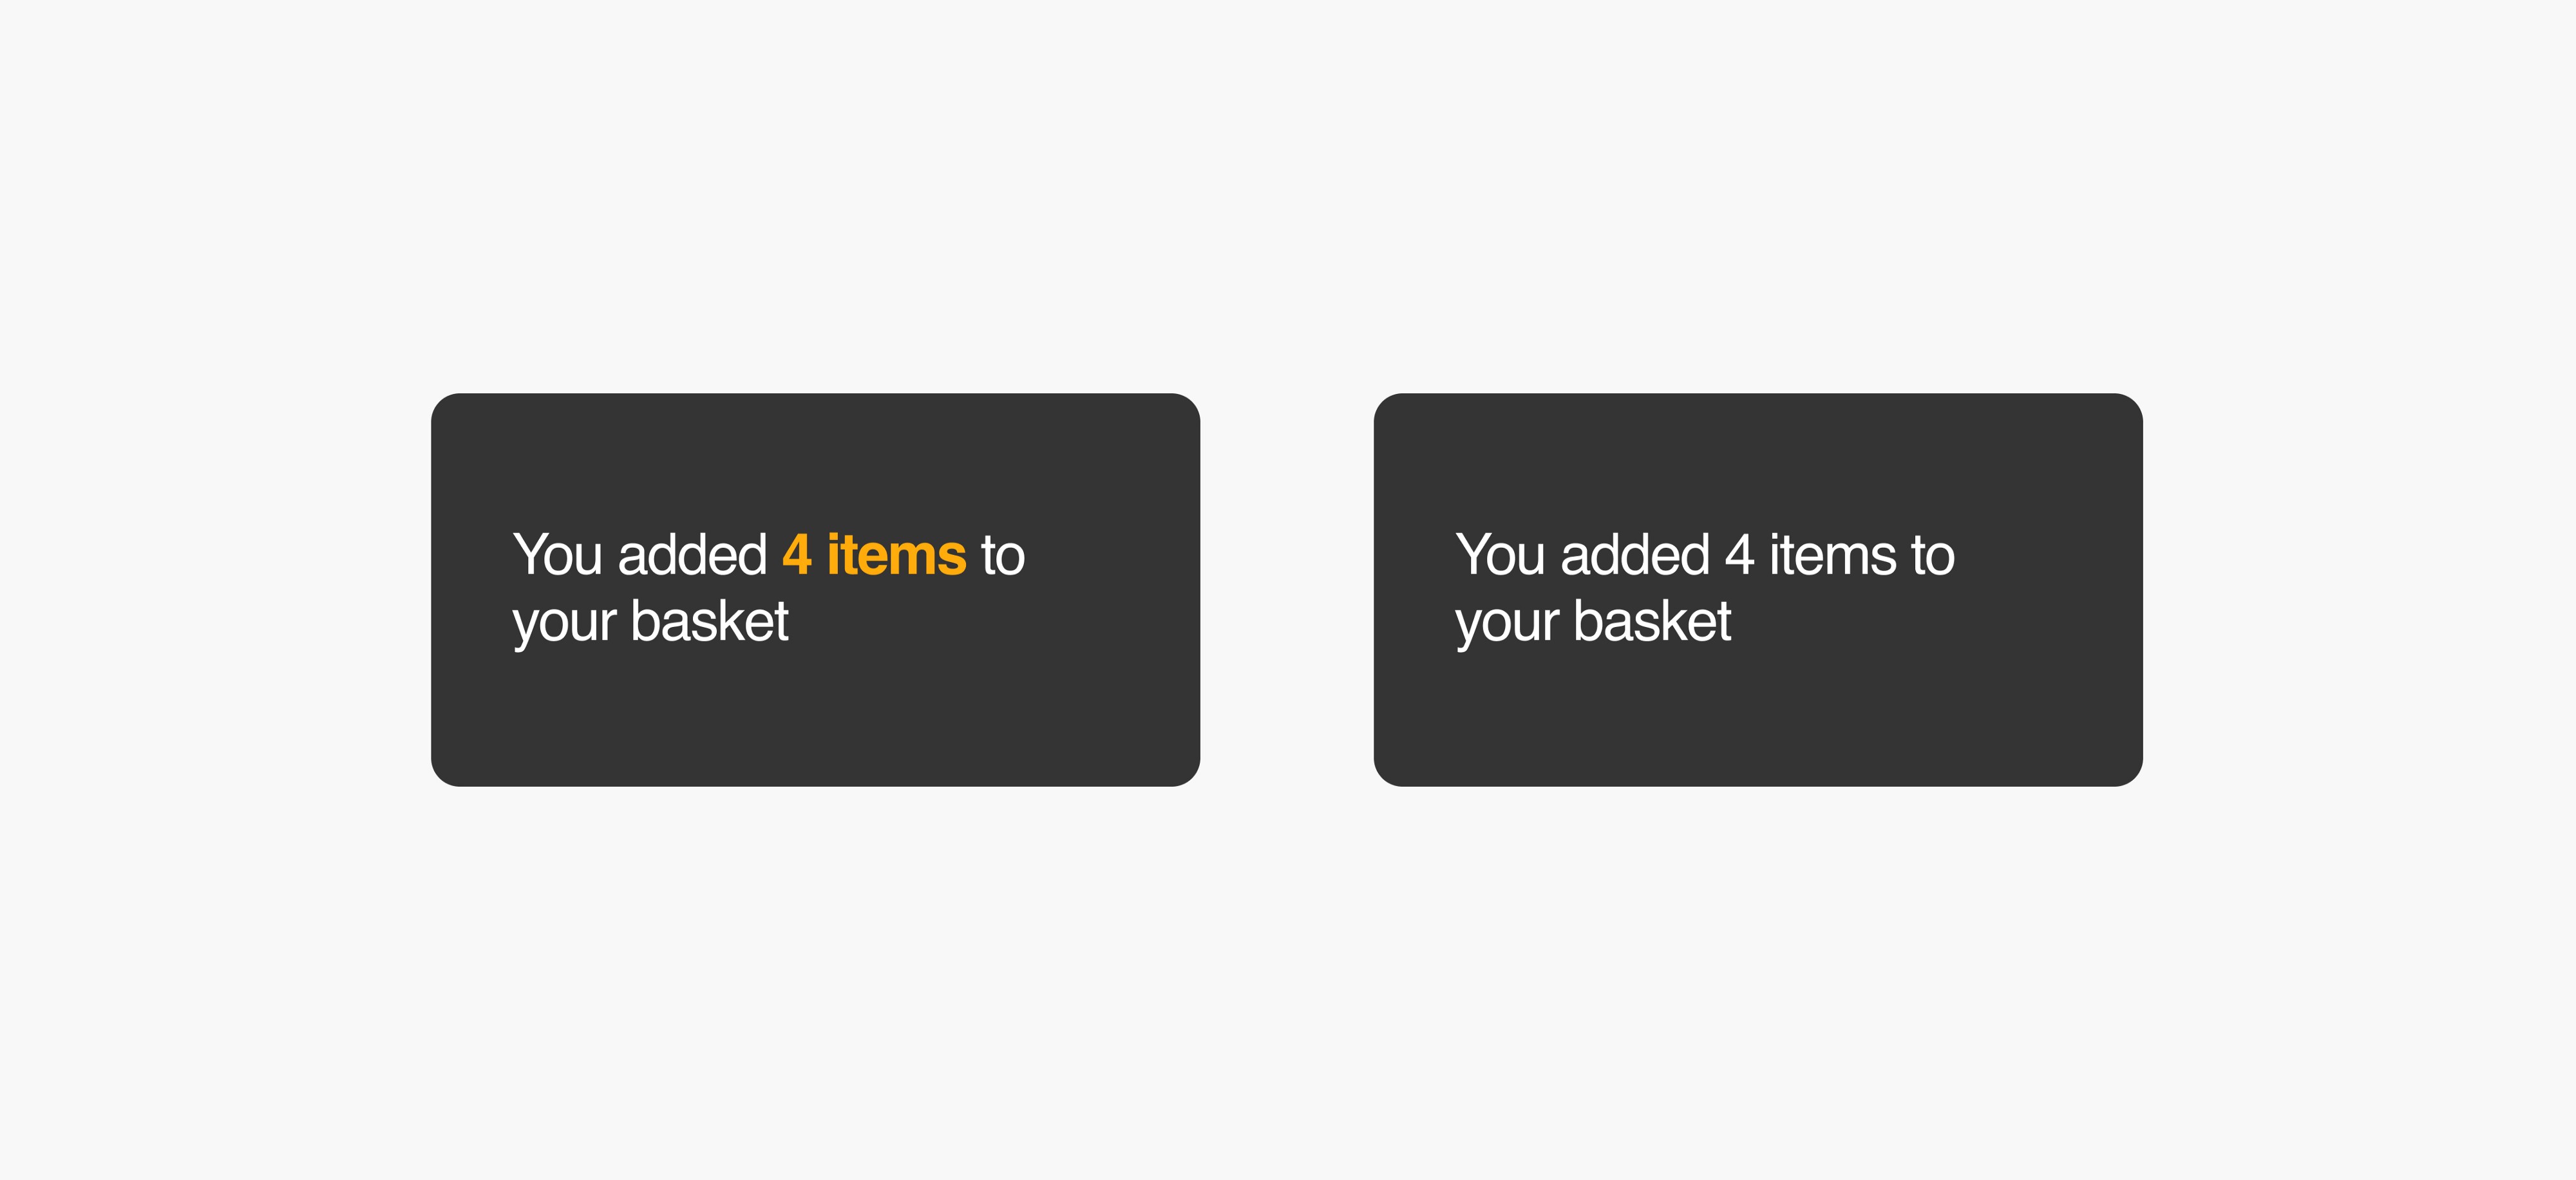Click "basket" in the right card
2576x1180 pixels.
pos(1653,621)
